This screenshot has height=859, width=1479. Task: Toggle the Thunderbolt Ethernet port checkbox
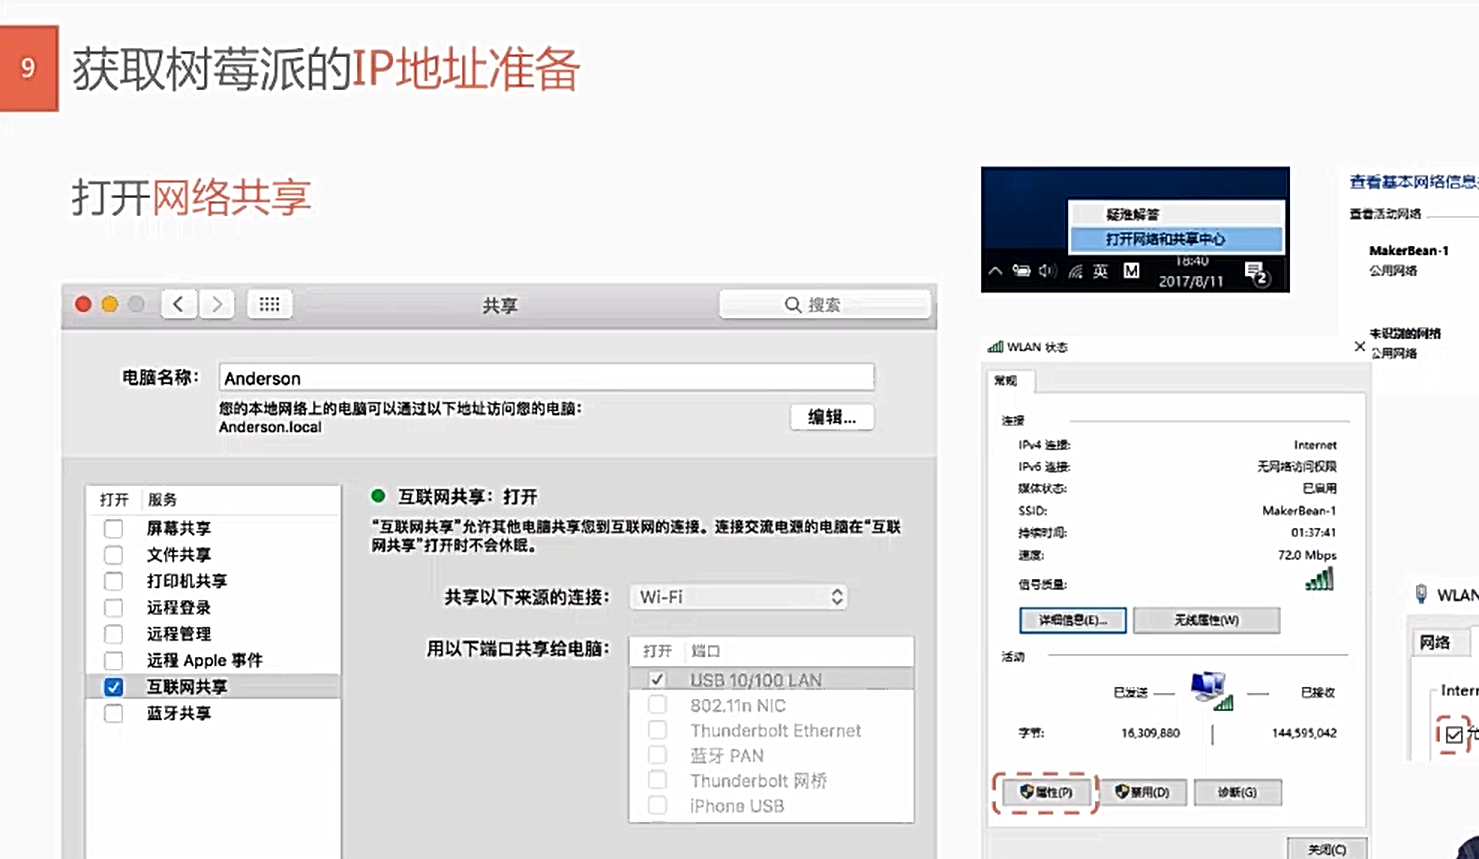657,730
